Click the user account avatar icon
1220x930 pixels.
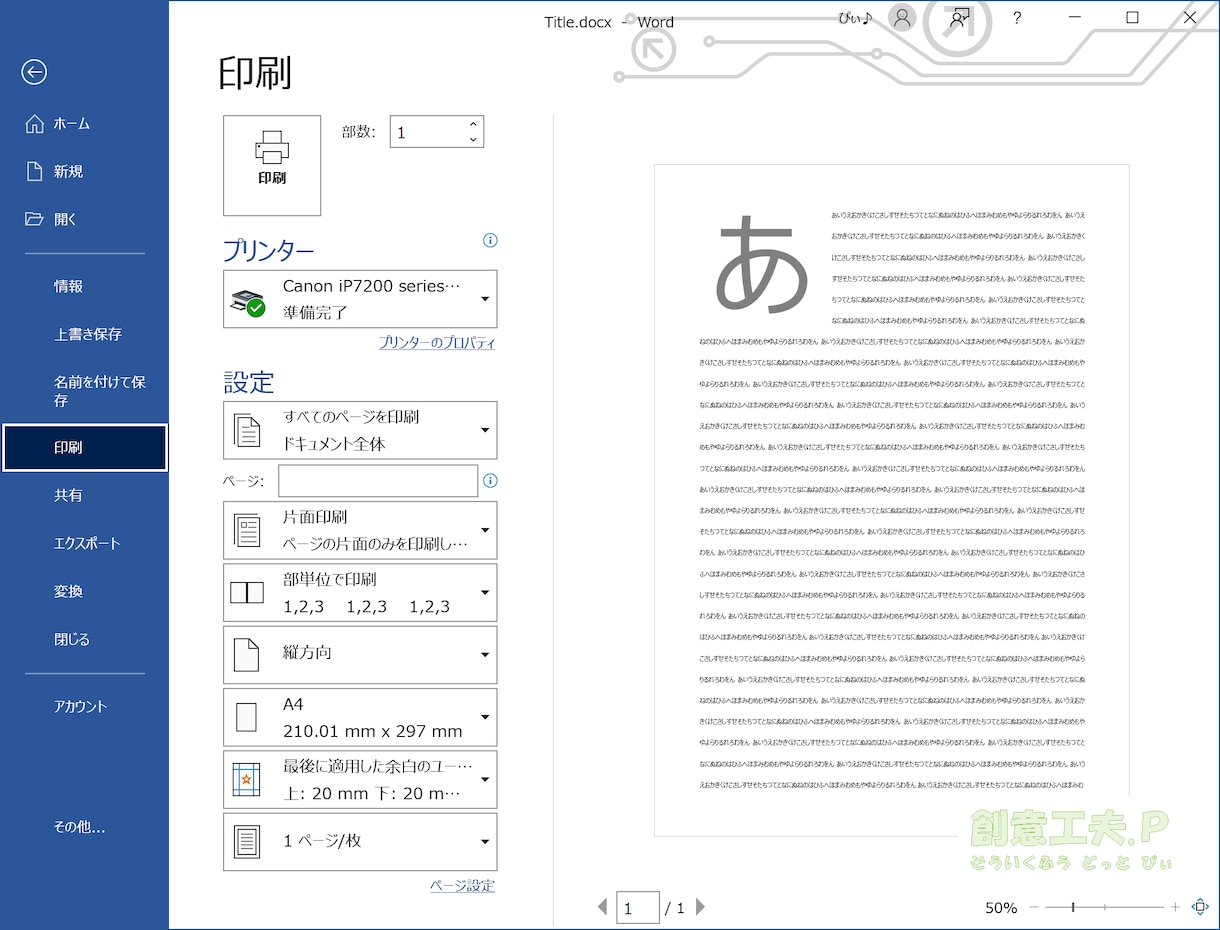(x=902, y=18)
